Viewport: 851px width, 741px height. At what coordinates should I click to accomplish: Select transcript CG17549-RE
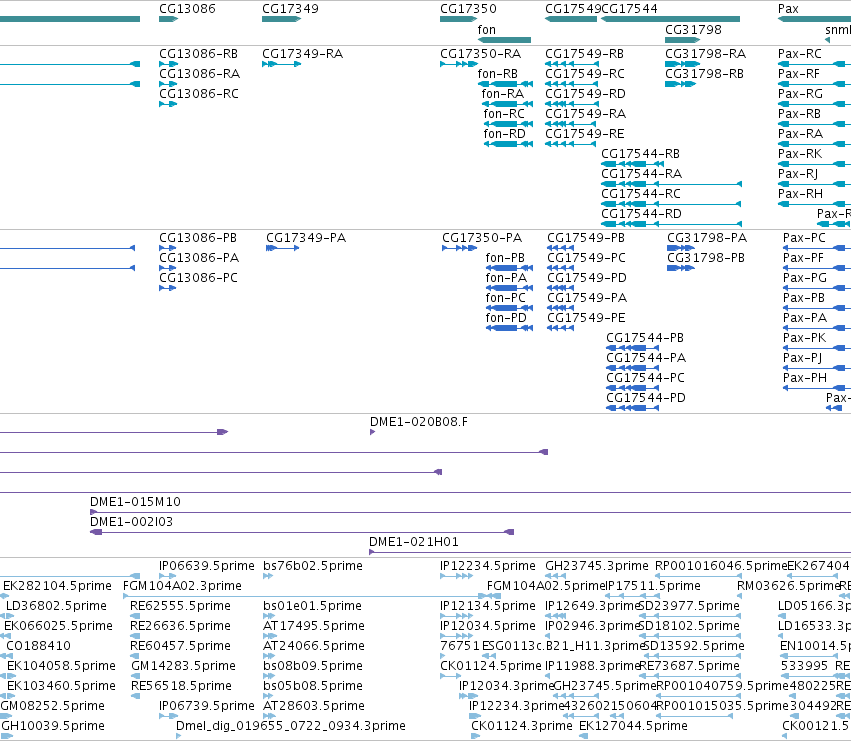pyautogui.click(x=585, y=134)
